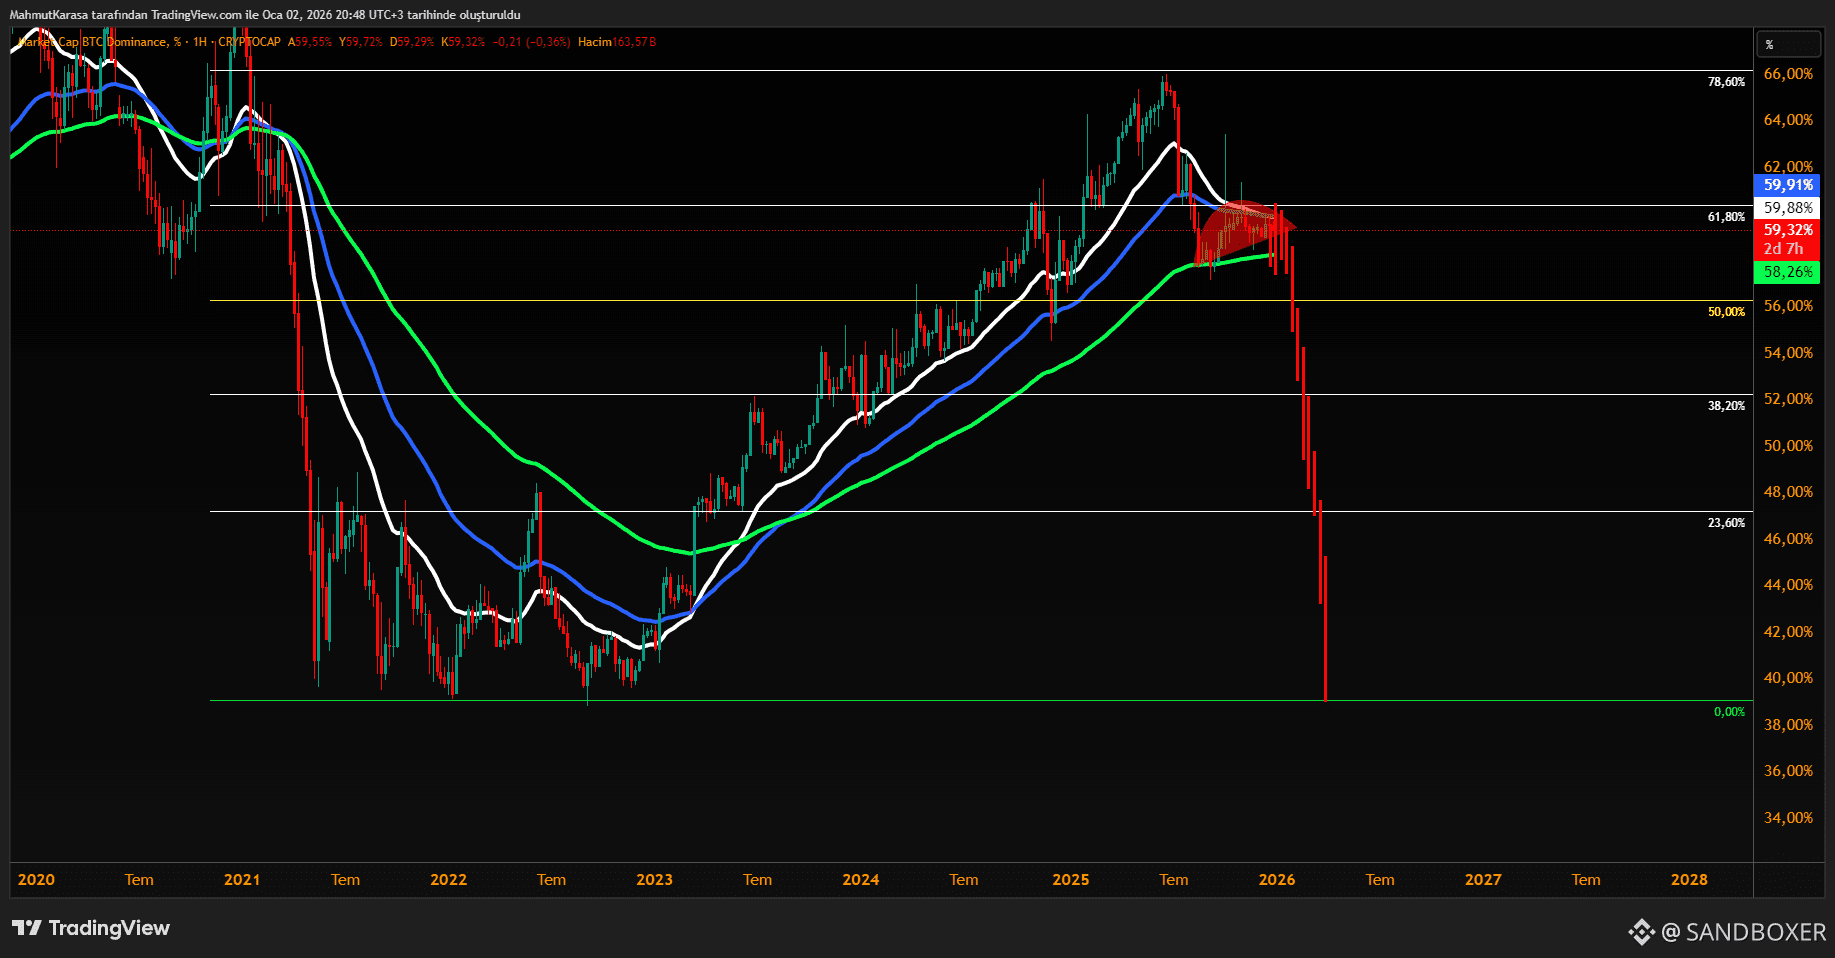Screen dimensions: 1835x958
Task: Click the 78,60% Fibonacci level label
Action: coord(1726,82)
